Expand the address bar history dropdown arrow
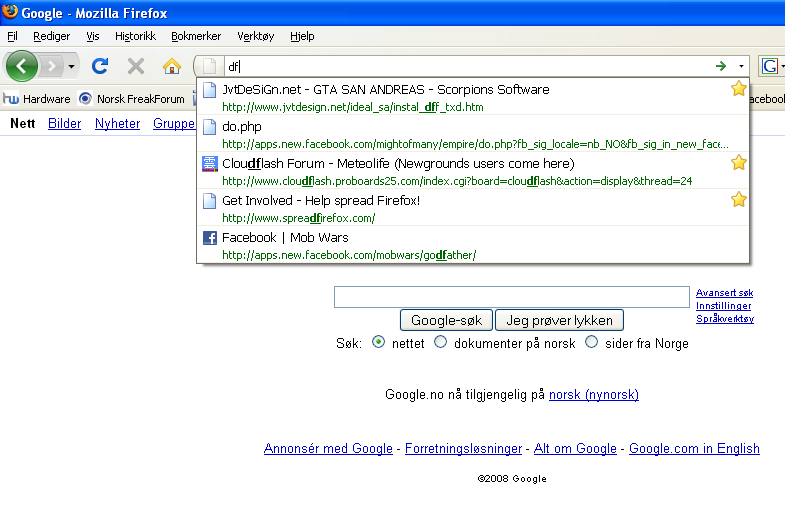785x512 pixels. tap(741, 66)
